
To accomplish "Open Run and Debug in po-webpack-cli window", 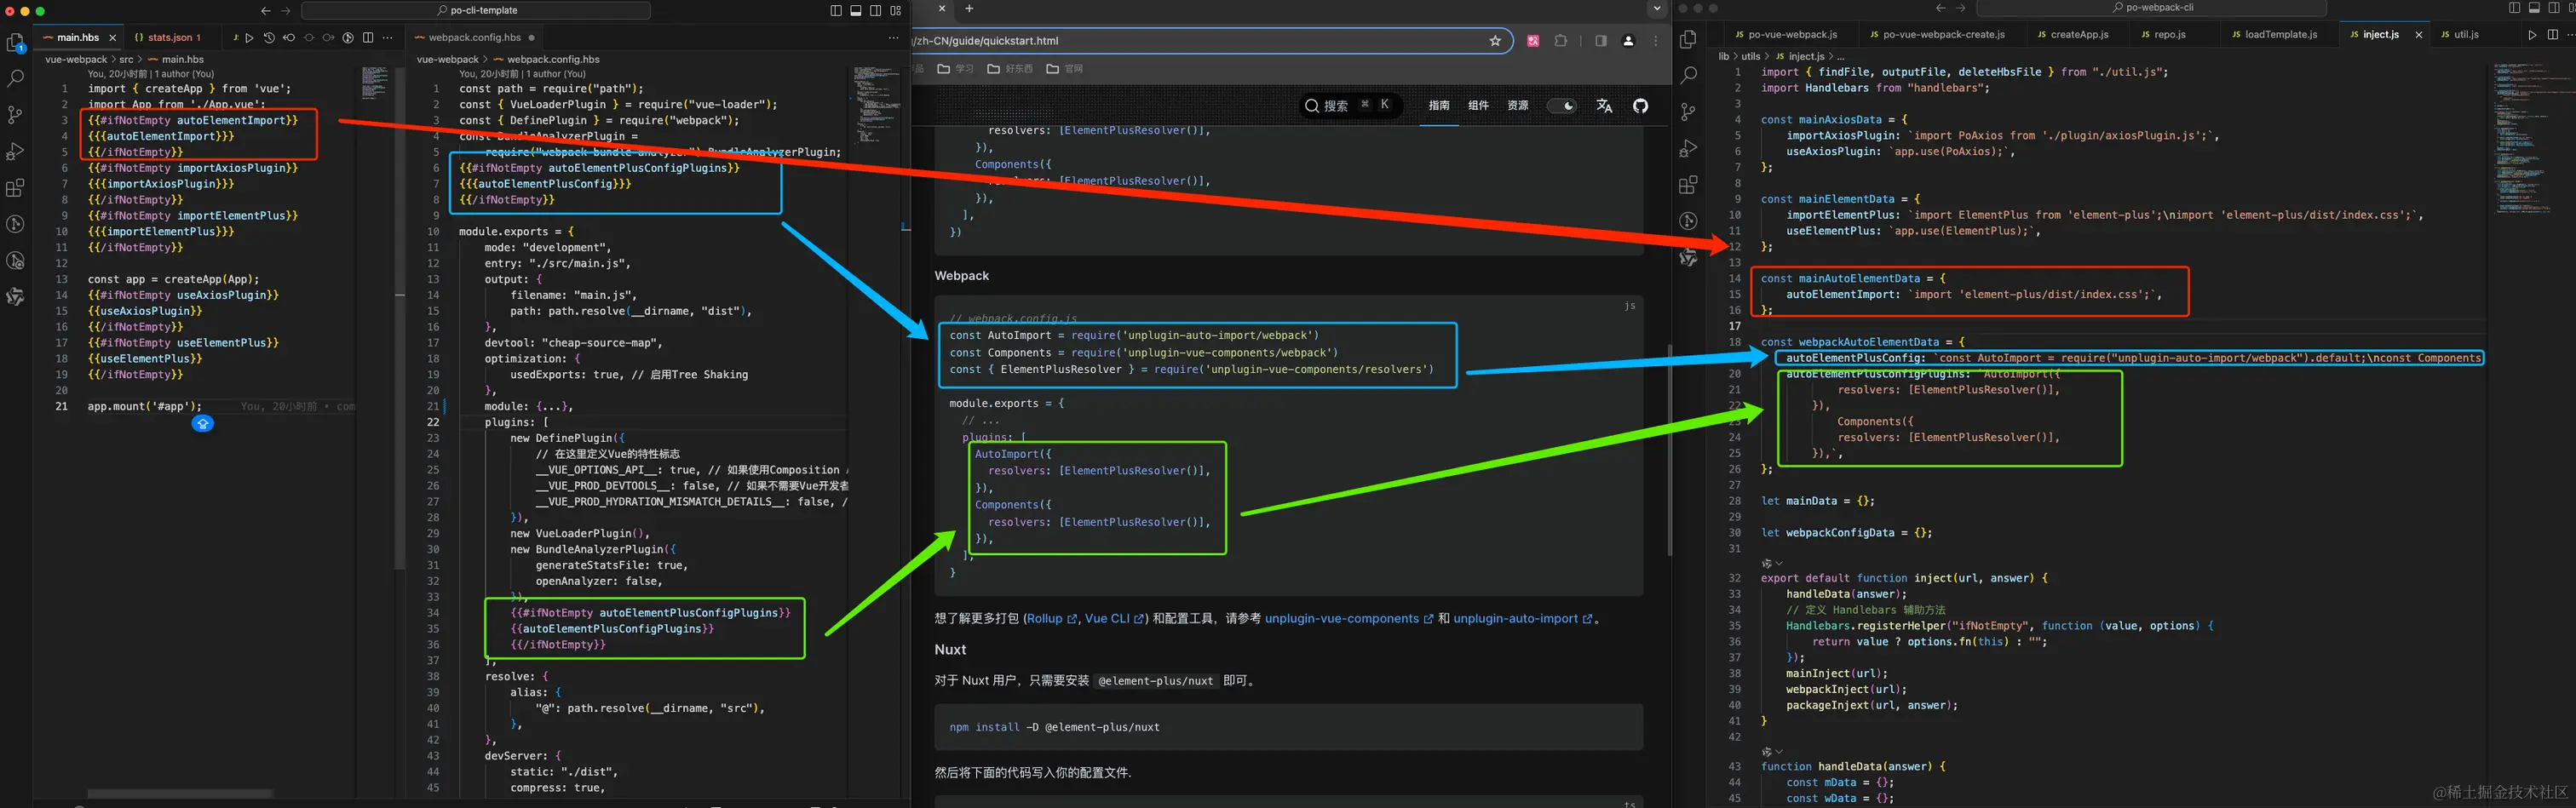I will coord(1688,148).
